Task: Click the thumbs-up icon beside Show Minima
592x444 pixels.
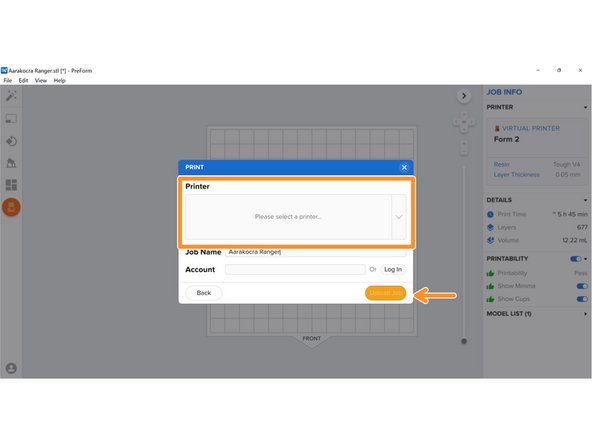Action: click(x=490, y=286)
